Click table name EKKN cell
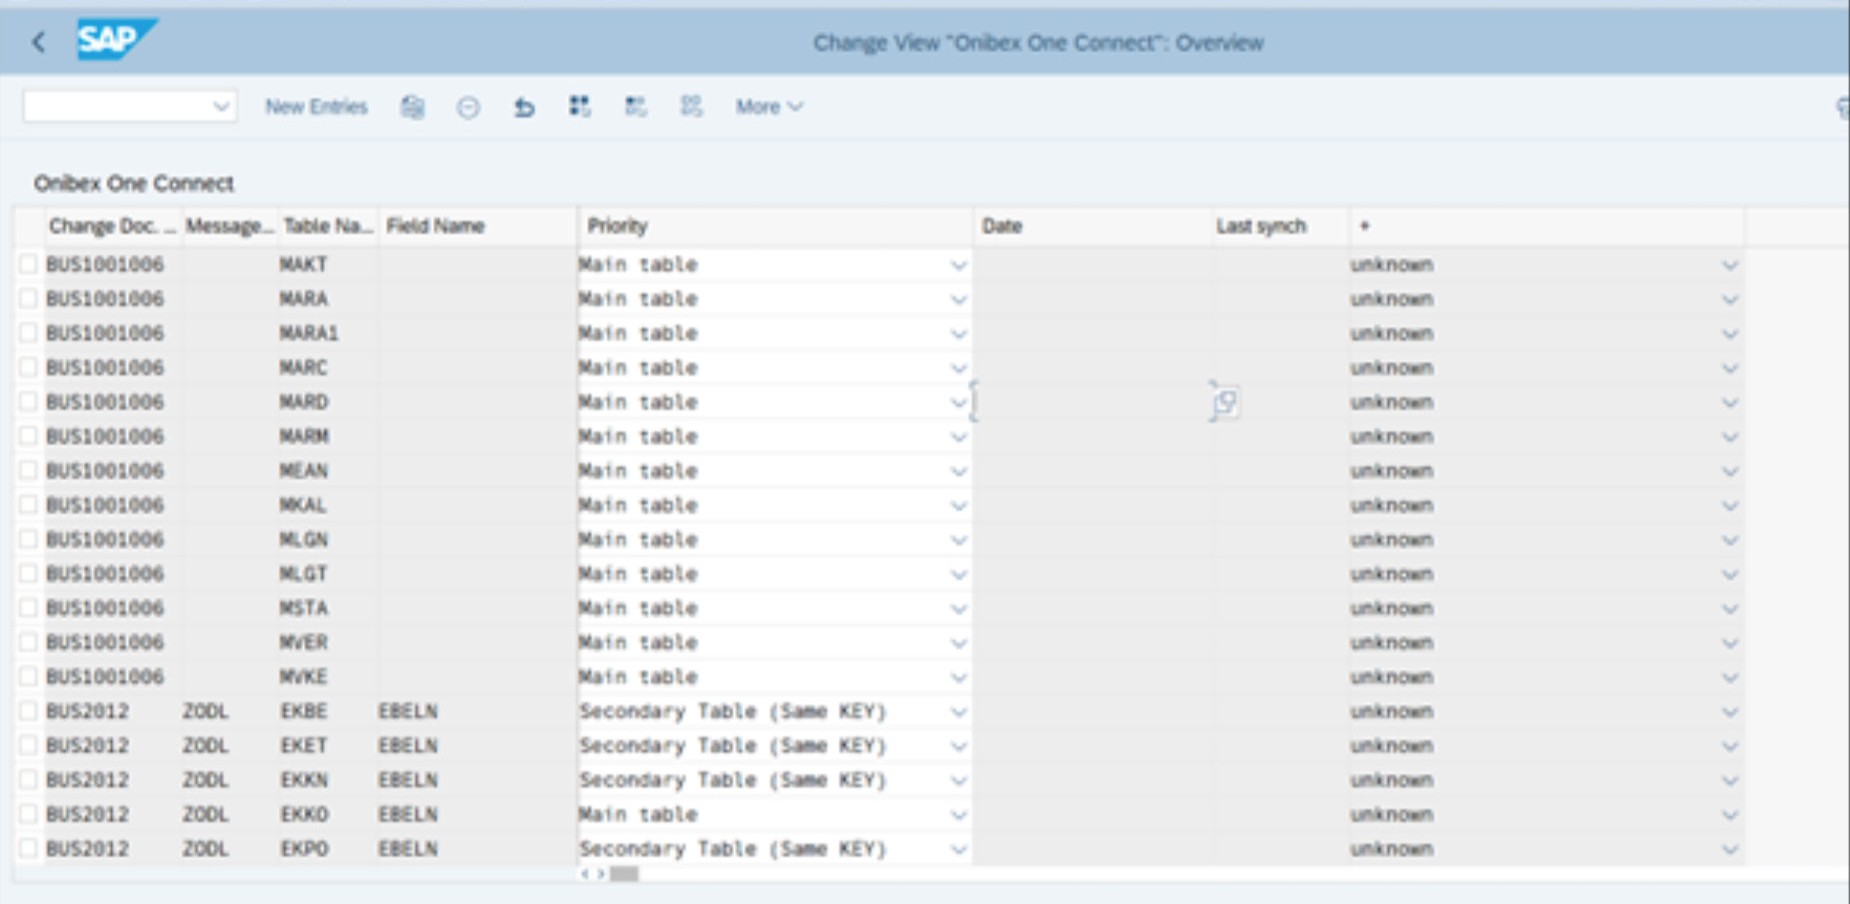Image resolution: width=1850 pixels, height=904 pixels. pyautogui.click(x=328, y=780)
